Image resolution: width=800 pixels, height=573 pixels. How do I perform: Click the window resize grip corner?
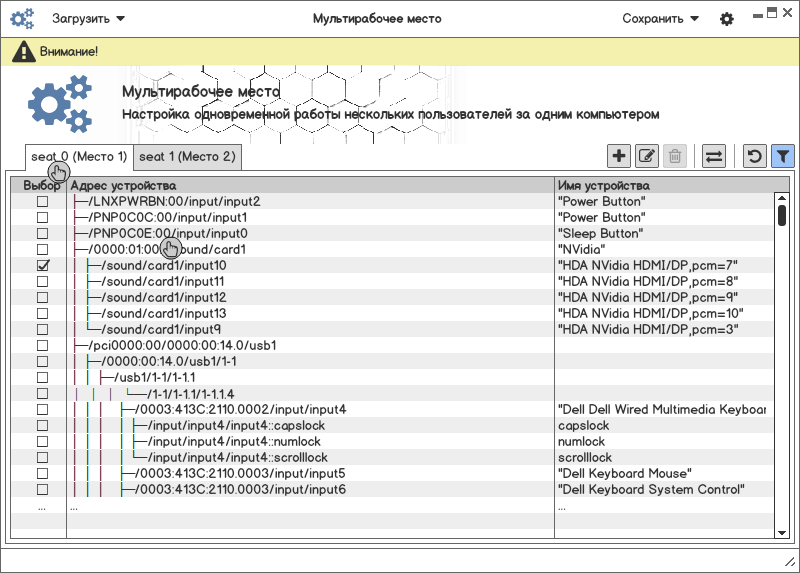pos(790,562)
